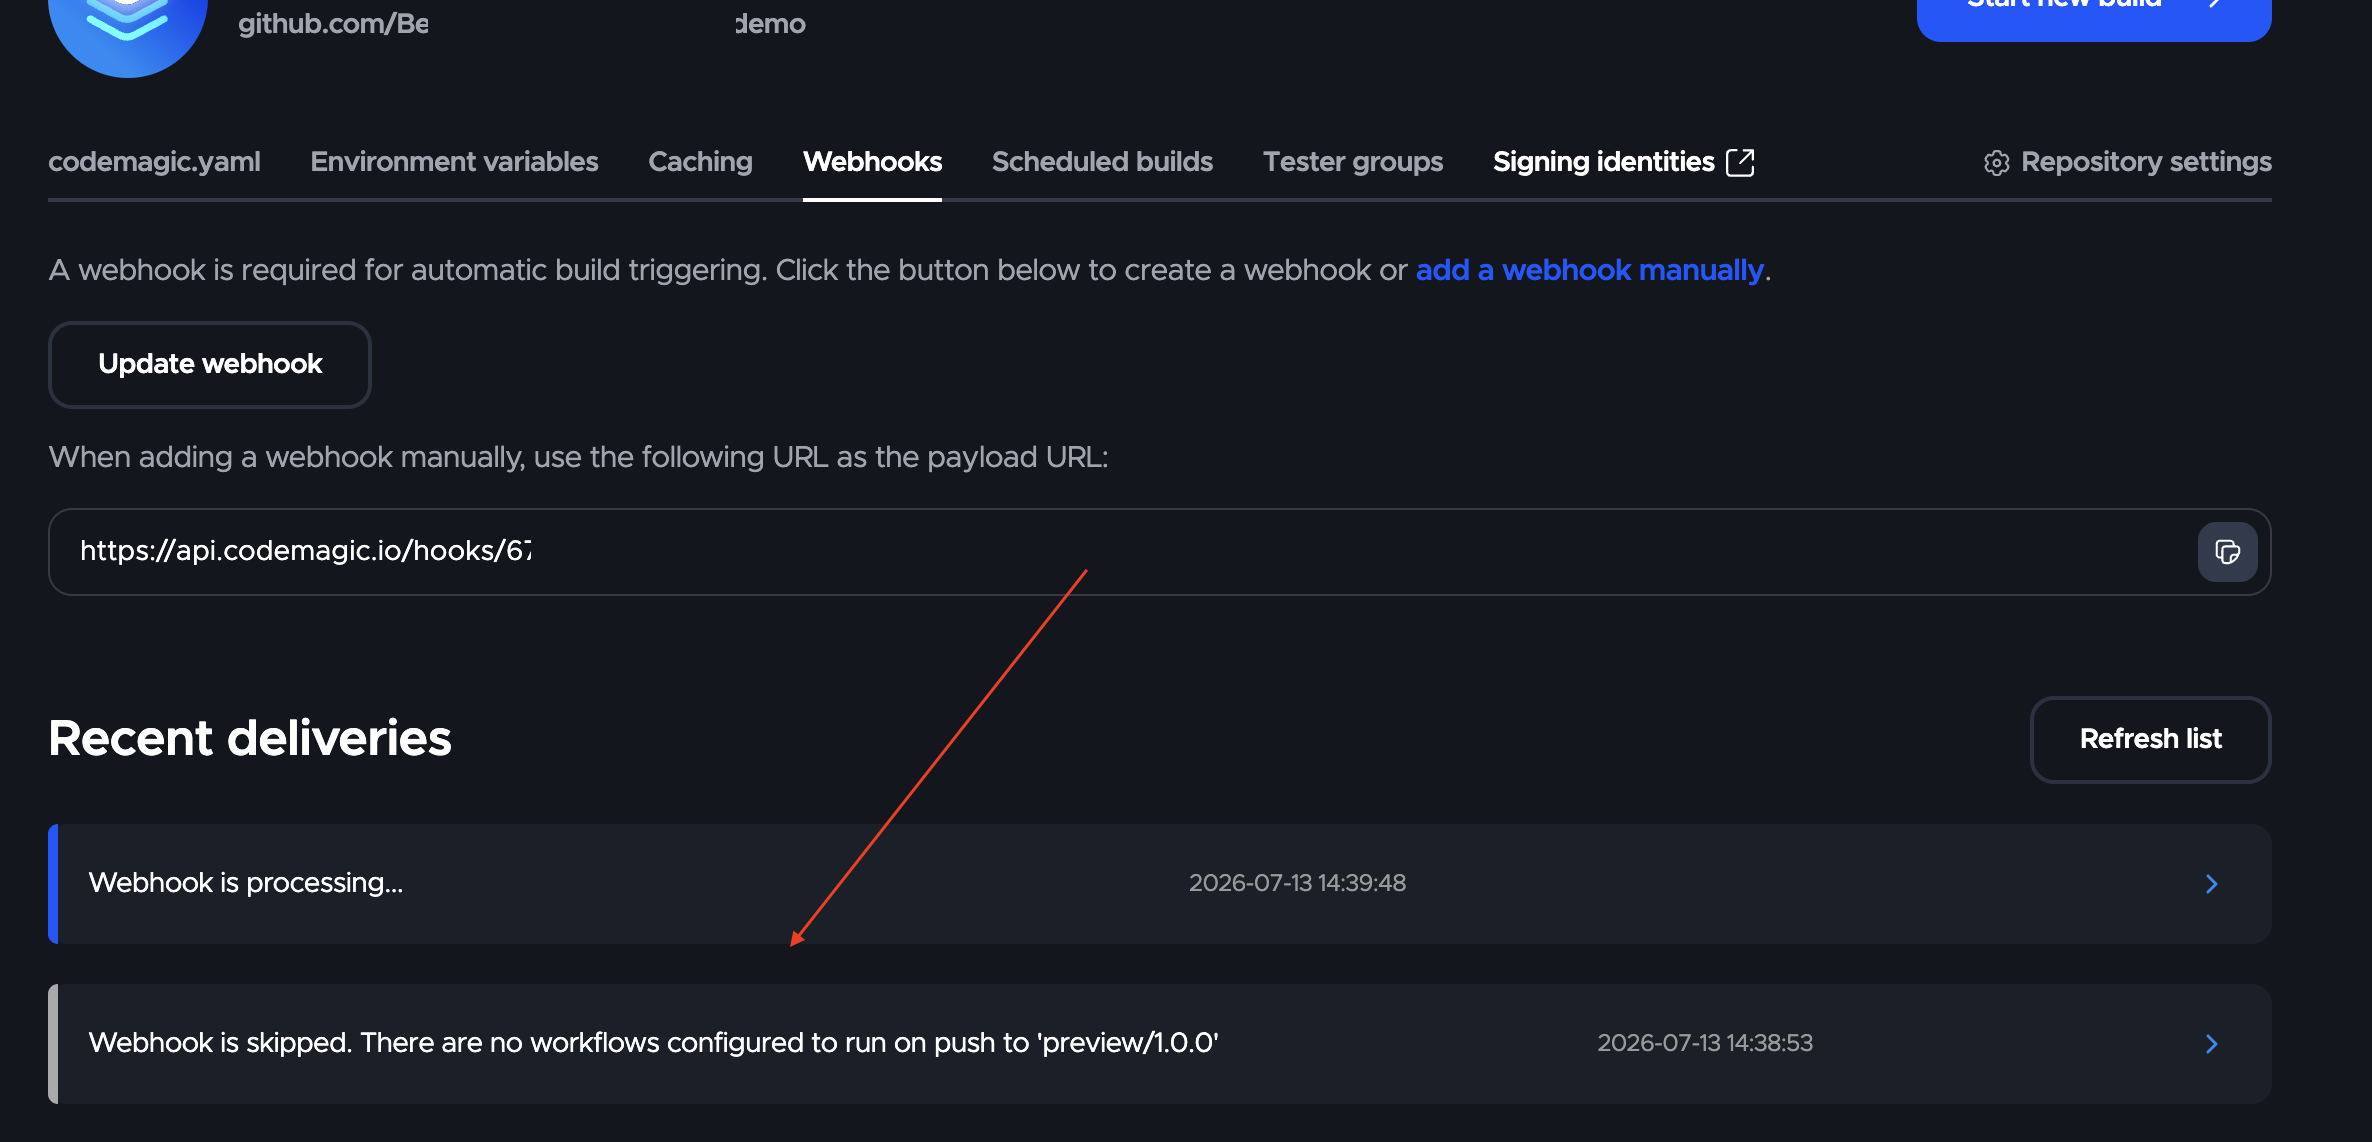Click the Repository settings gear icon
The image size is (2372, 1142).
click(x=1996, y=163)
